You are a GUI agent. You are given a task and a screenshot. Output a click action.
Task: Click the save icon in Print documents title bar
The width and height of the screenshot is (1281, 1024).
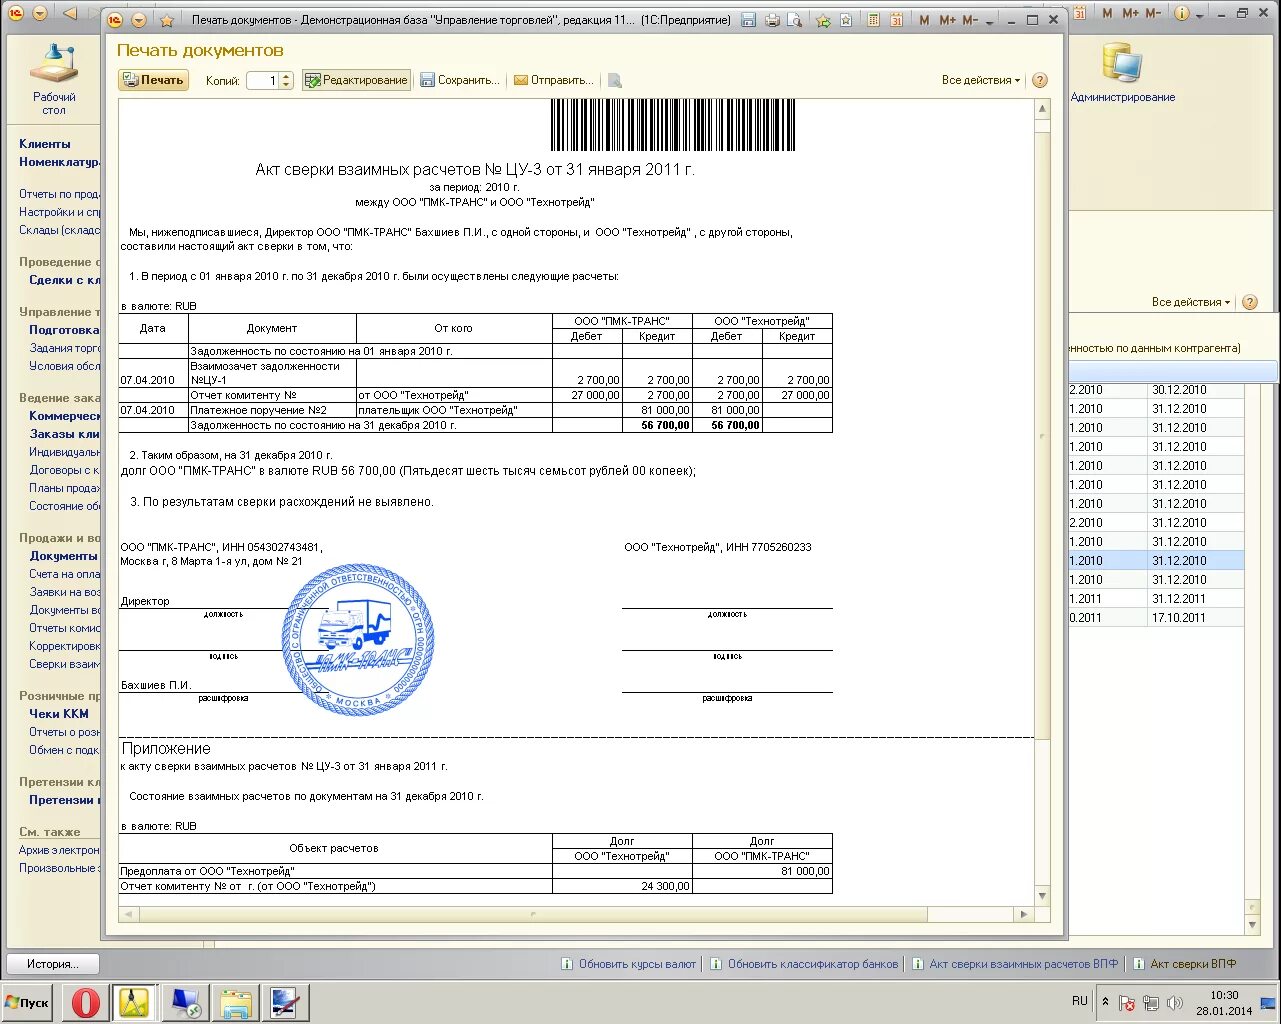[749, 20]
